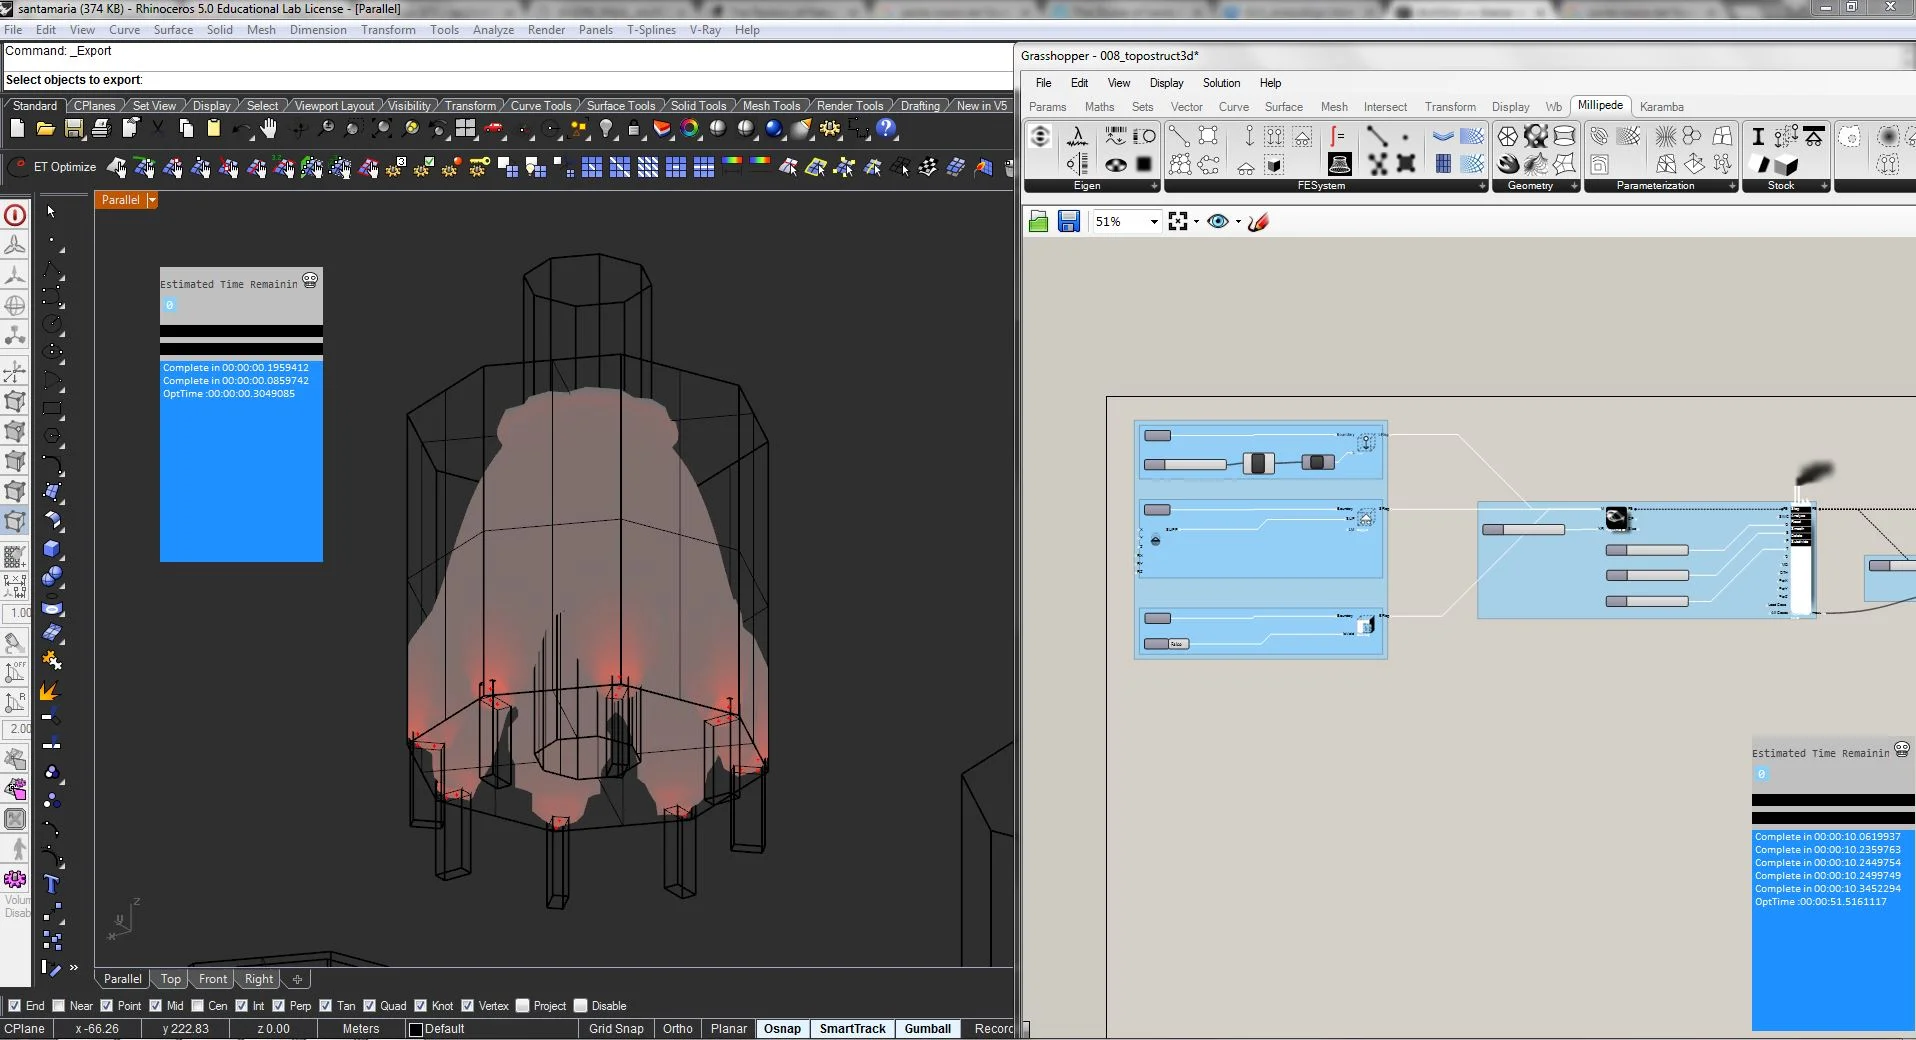Screen dimensions: 1916x1040
Task: Open the 51% zoom level dropdown
Action: [x=1154, y=222]
